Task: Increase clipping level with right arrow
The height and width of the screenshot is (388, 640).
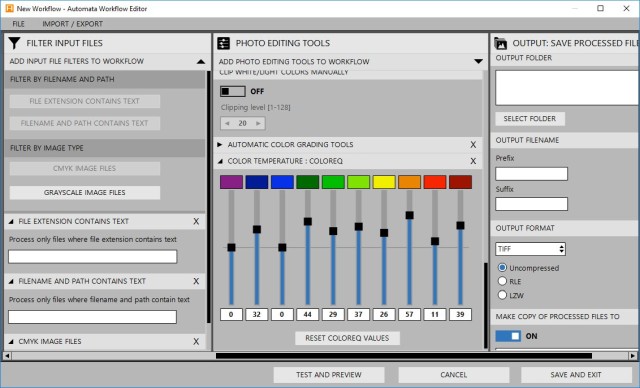Action: [x=258, y=123]
